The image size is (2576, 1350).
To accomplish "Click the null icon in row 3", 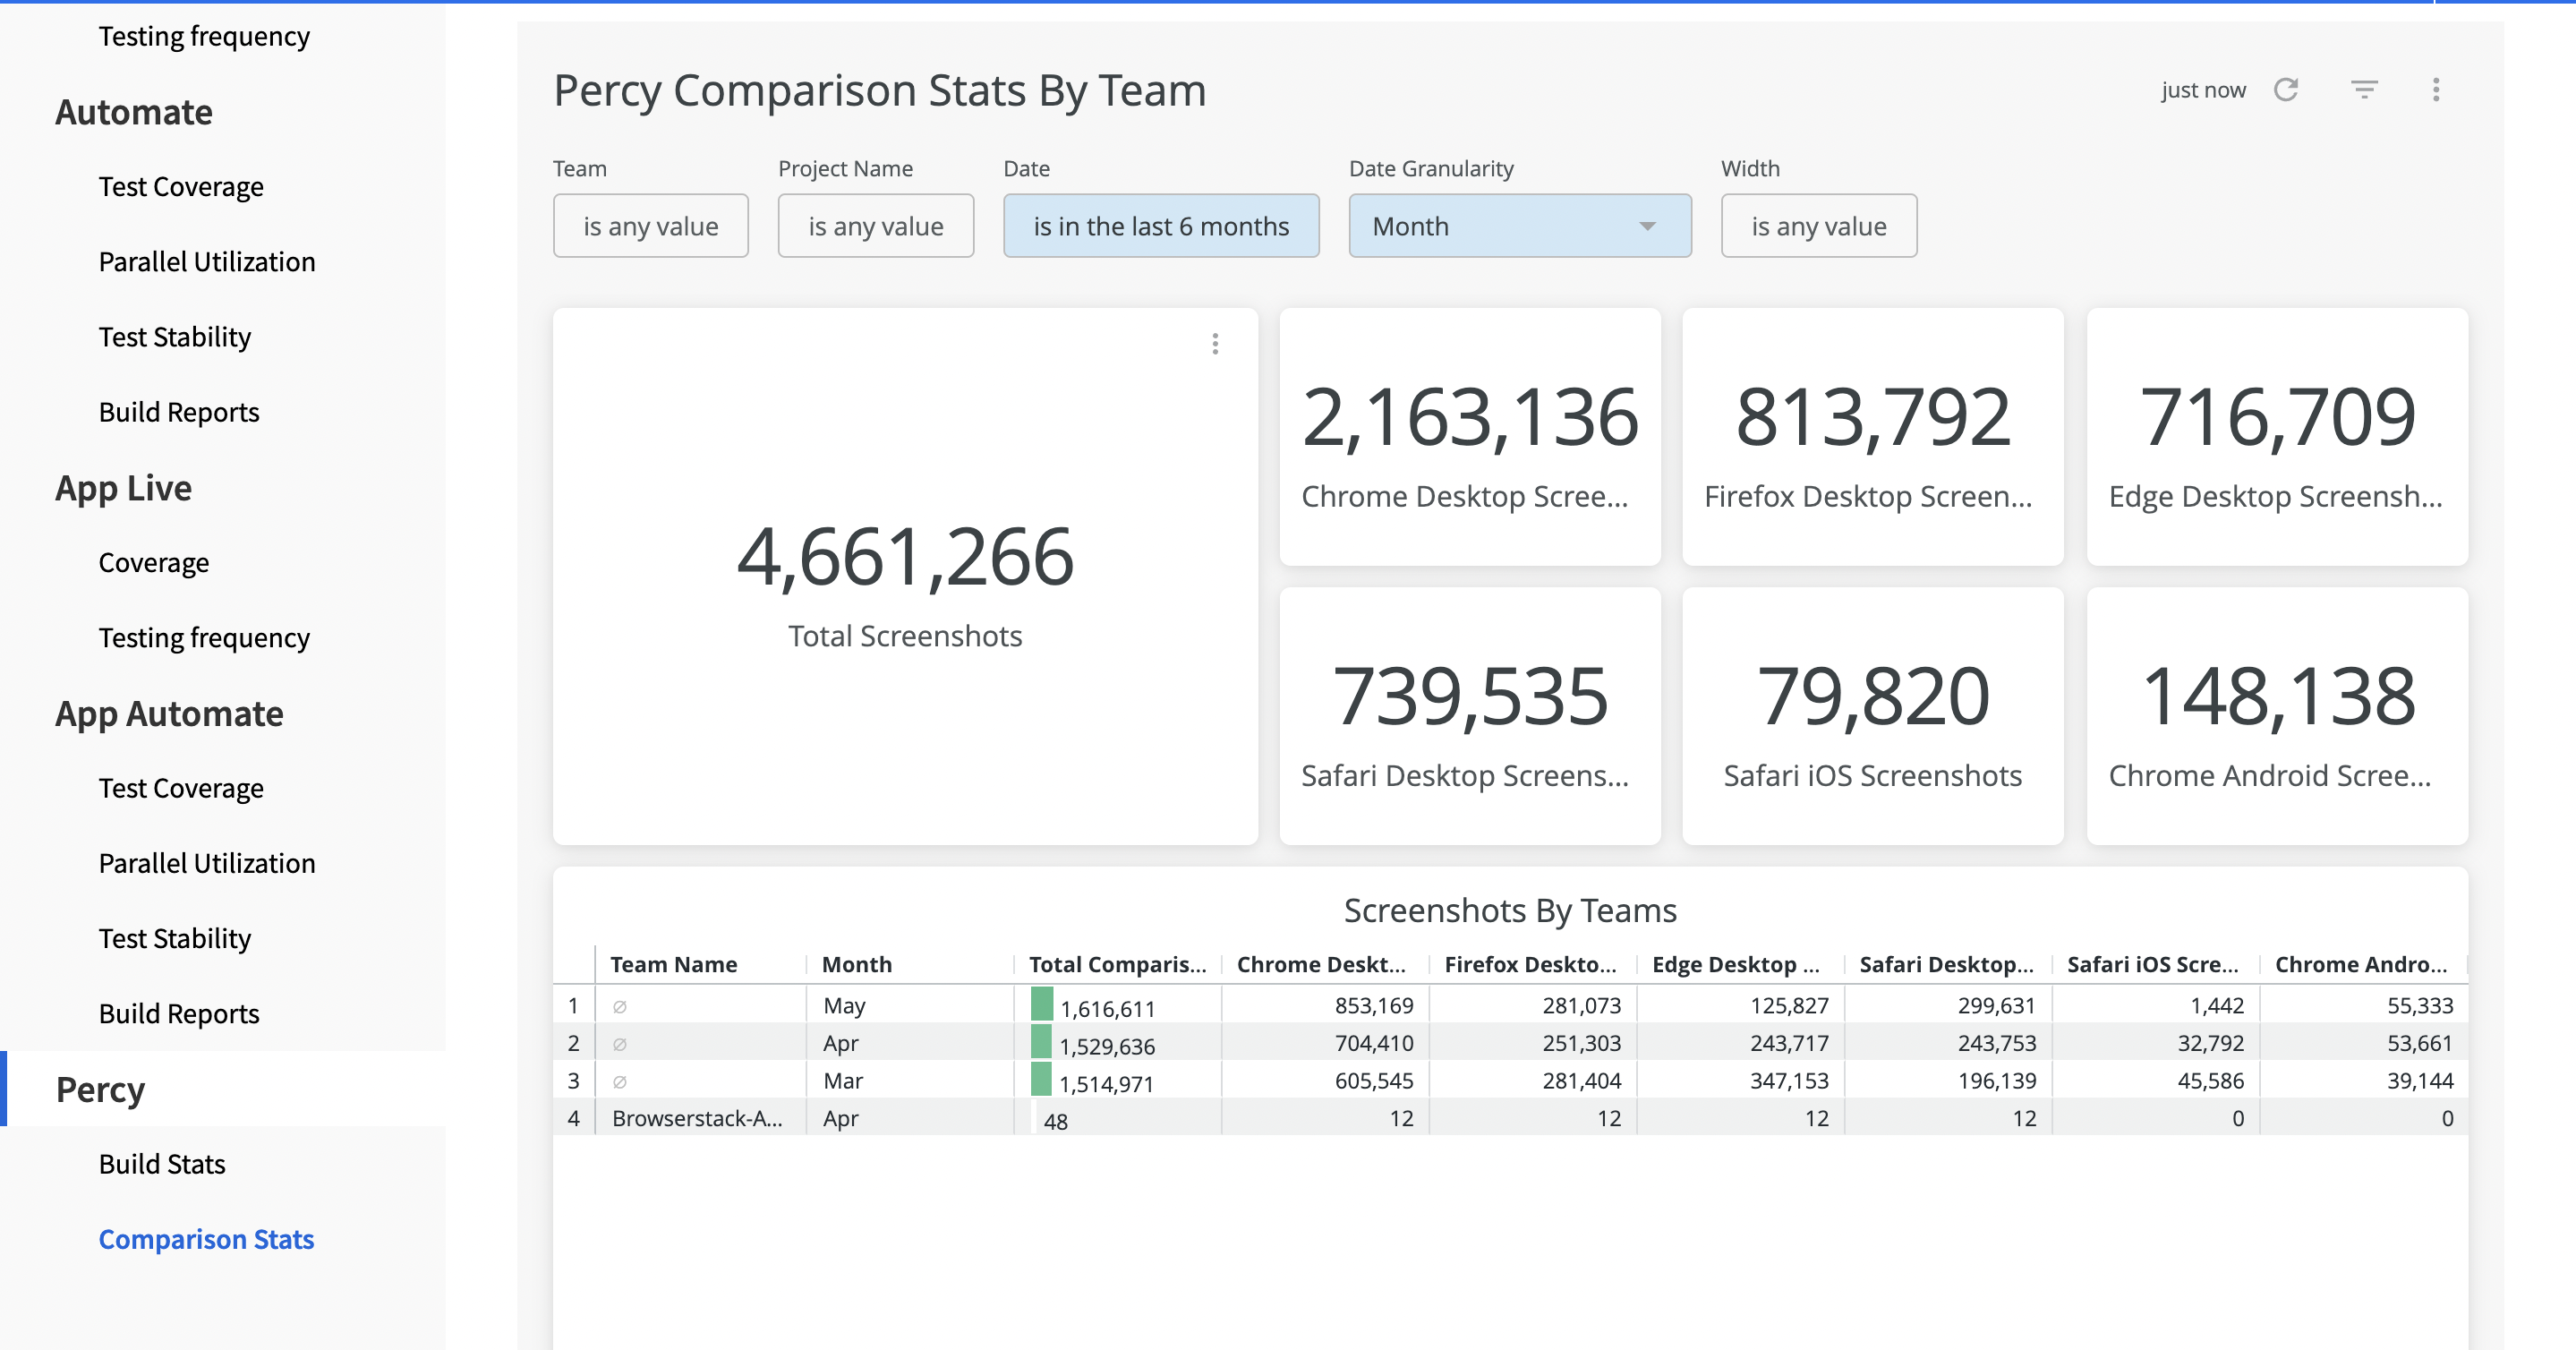I will 620,1082.
